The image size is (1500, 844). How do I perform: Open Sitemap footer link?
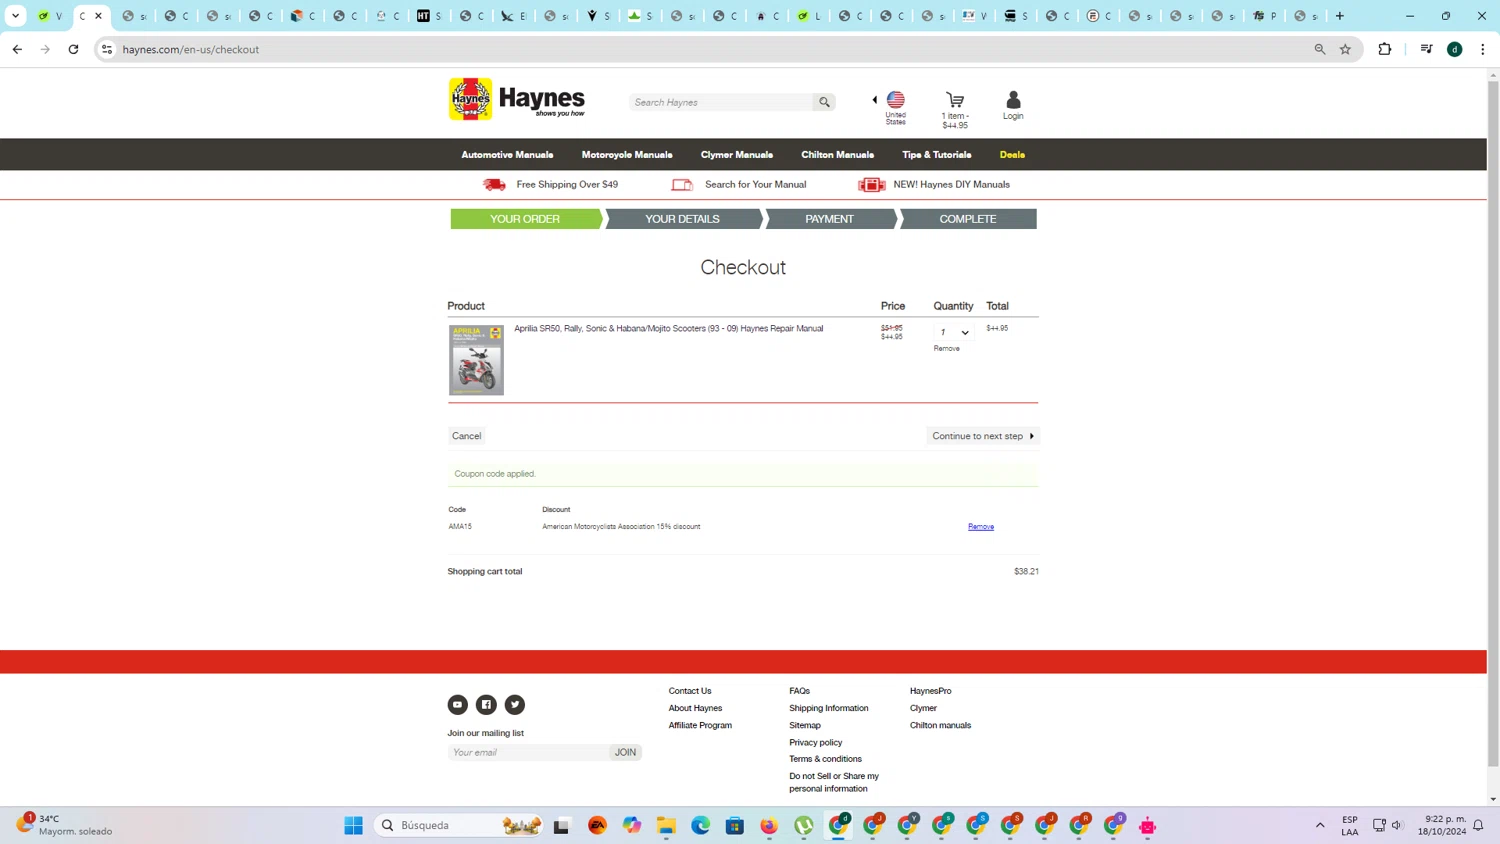coord(804,725)
